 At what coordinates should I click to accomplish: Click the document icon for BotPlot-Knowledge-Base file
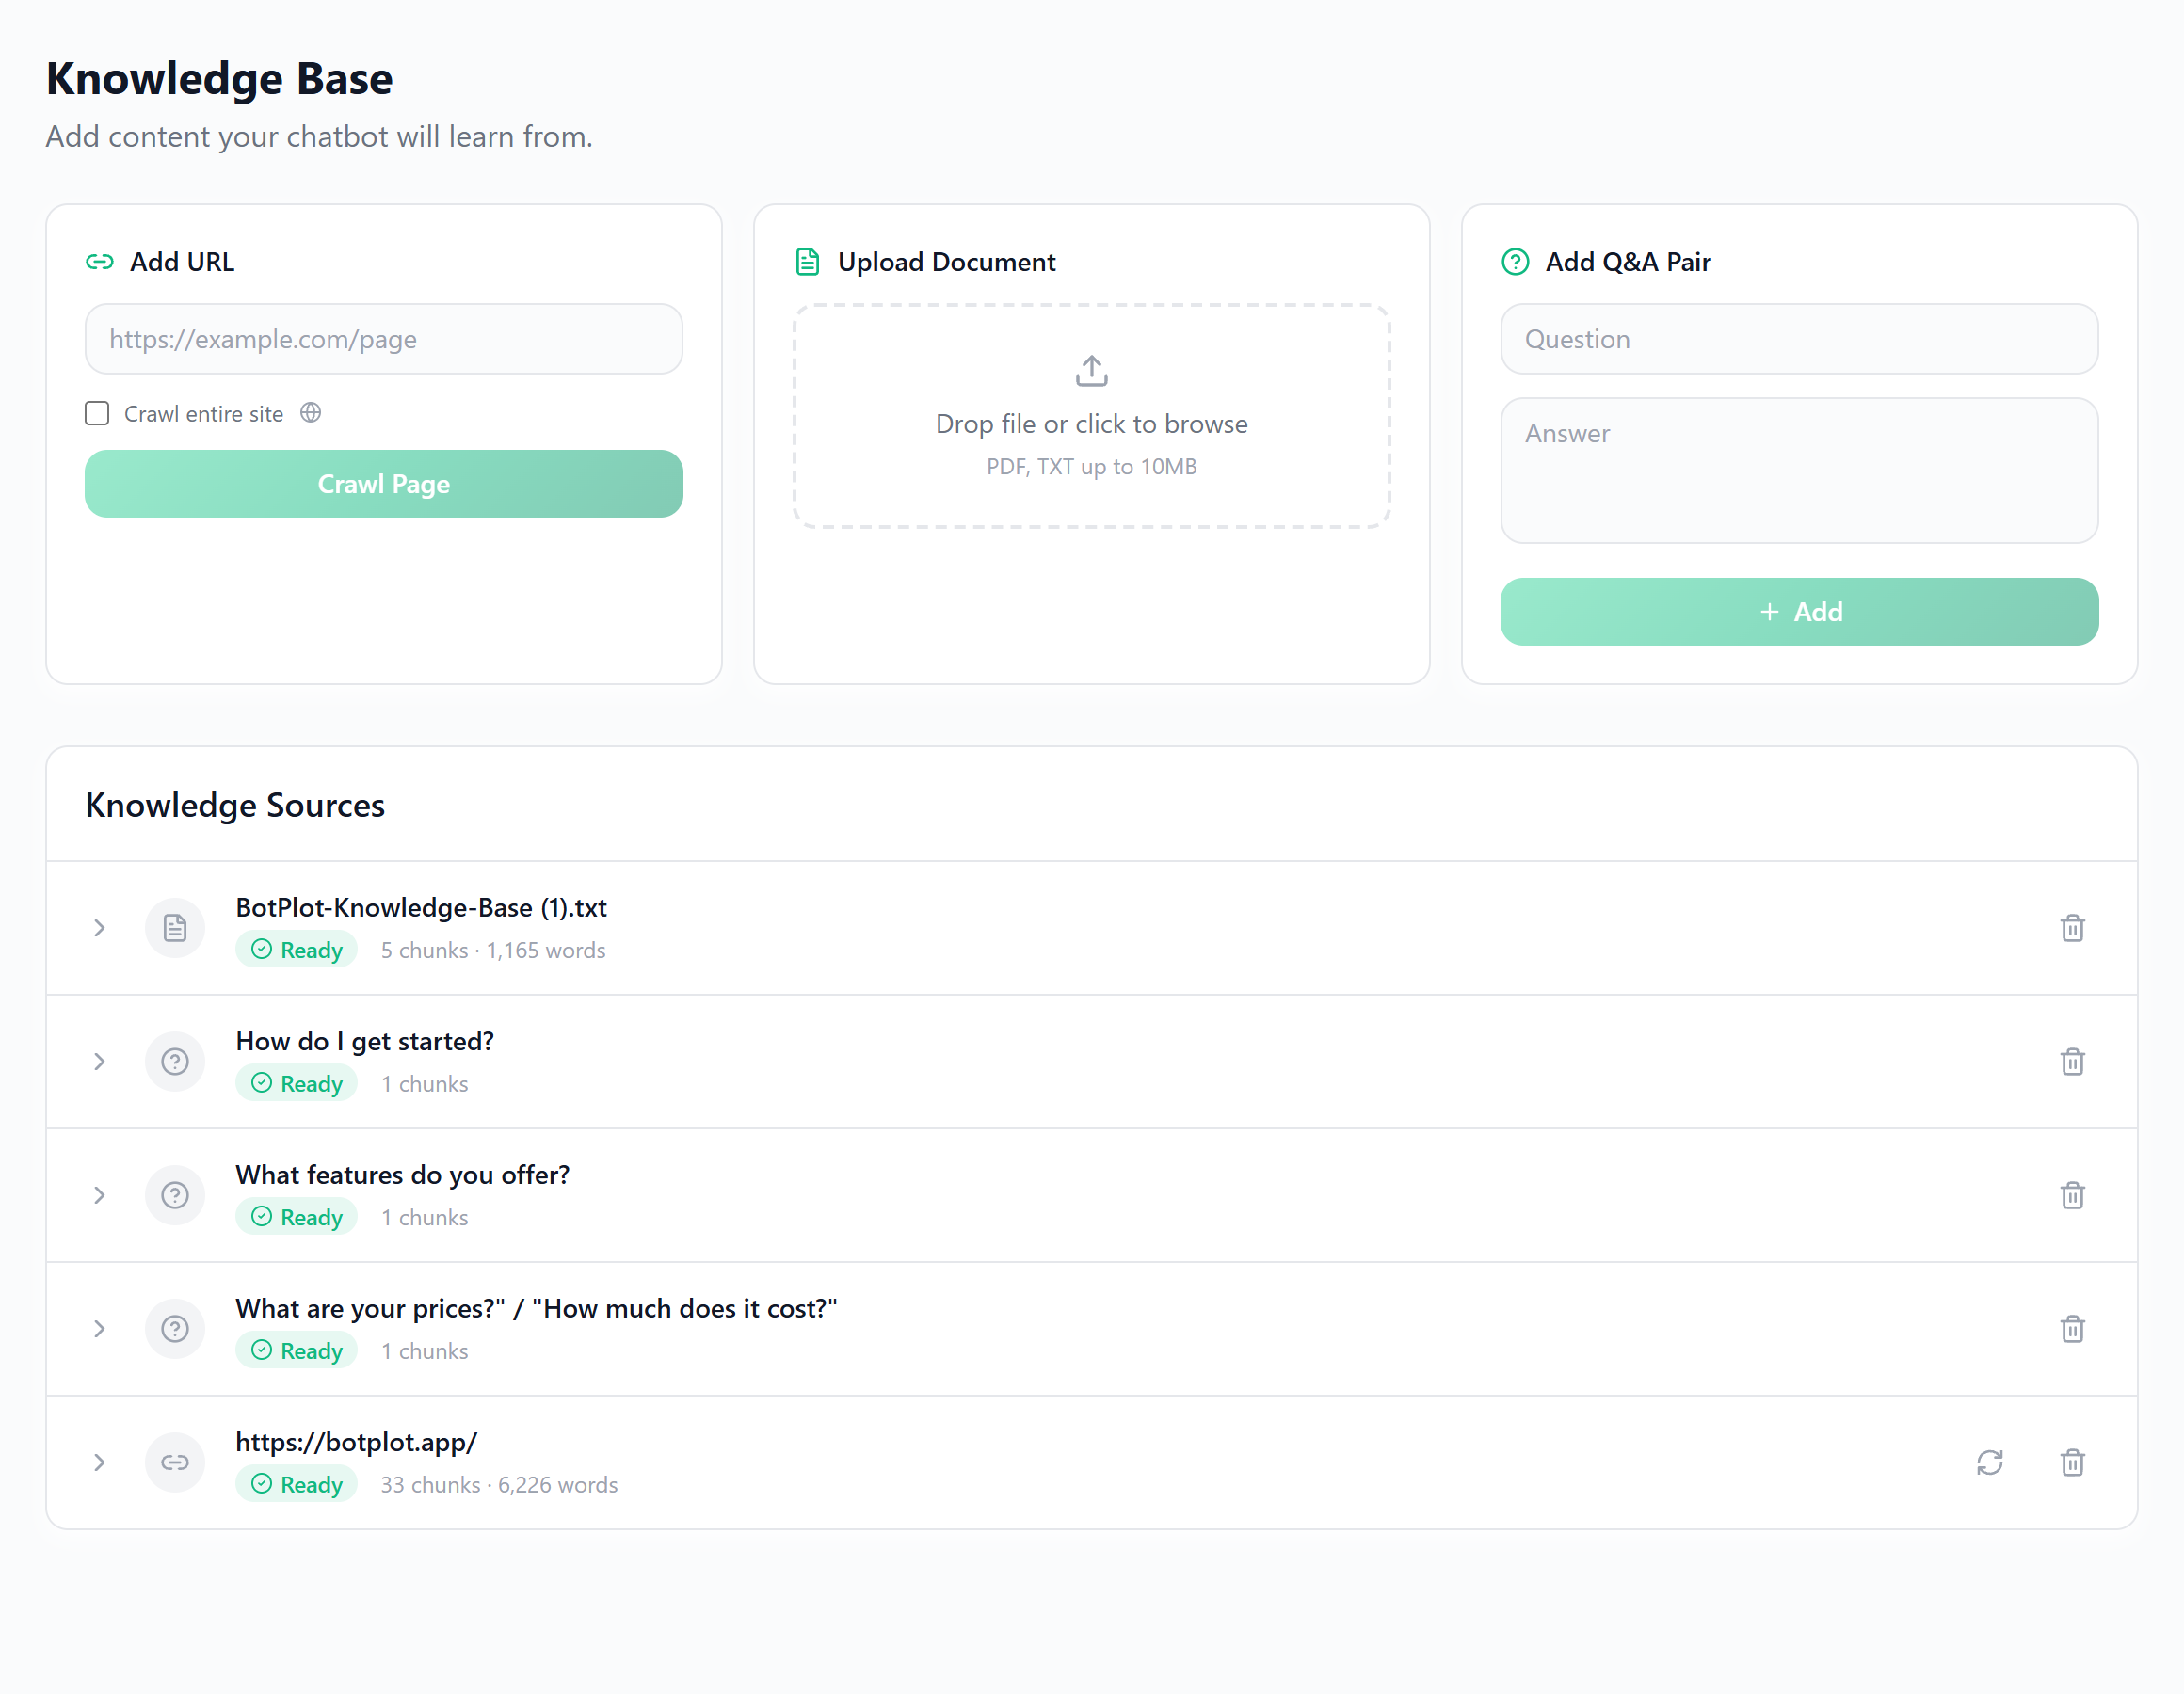(175, 928)
